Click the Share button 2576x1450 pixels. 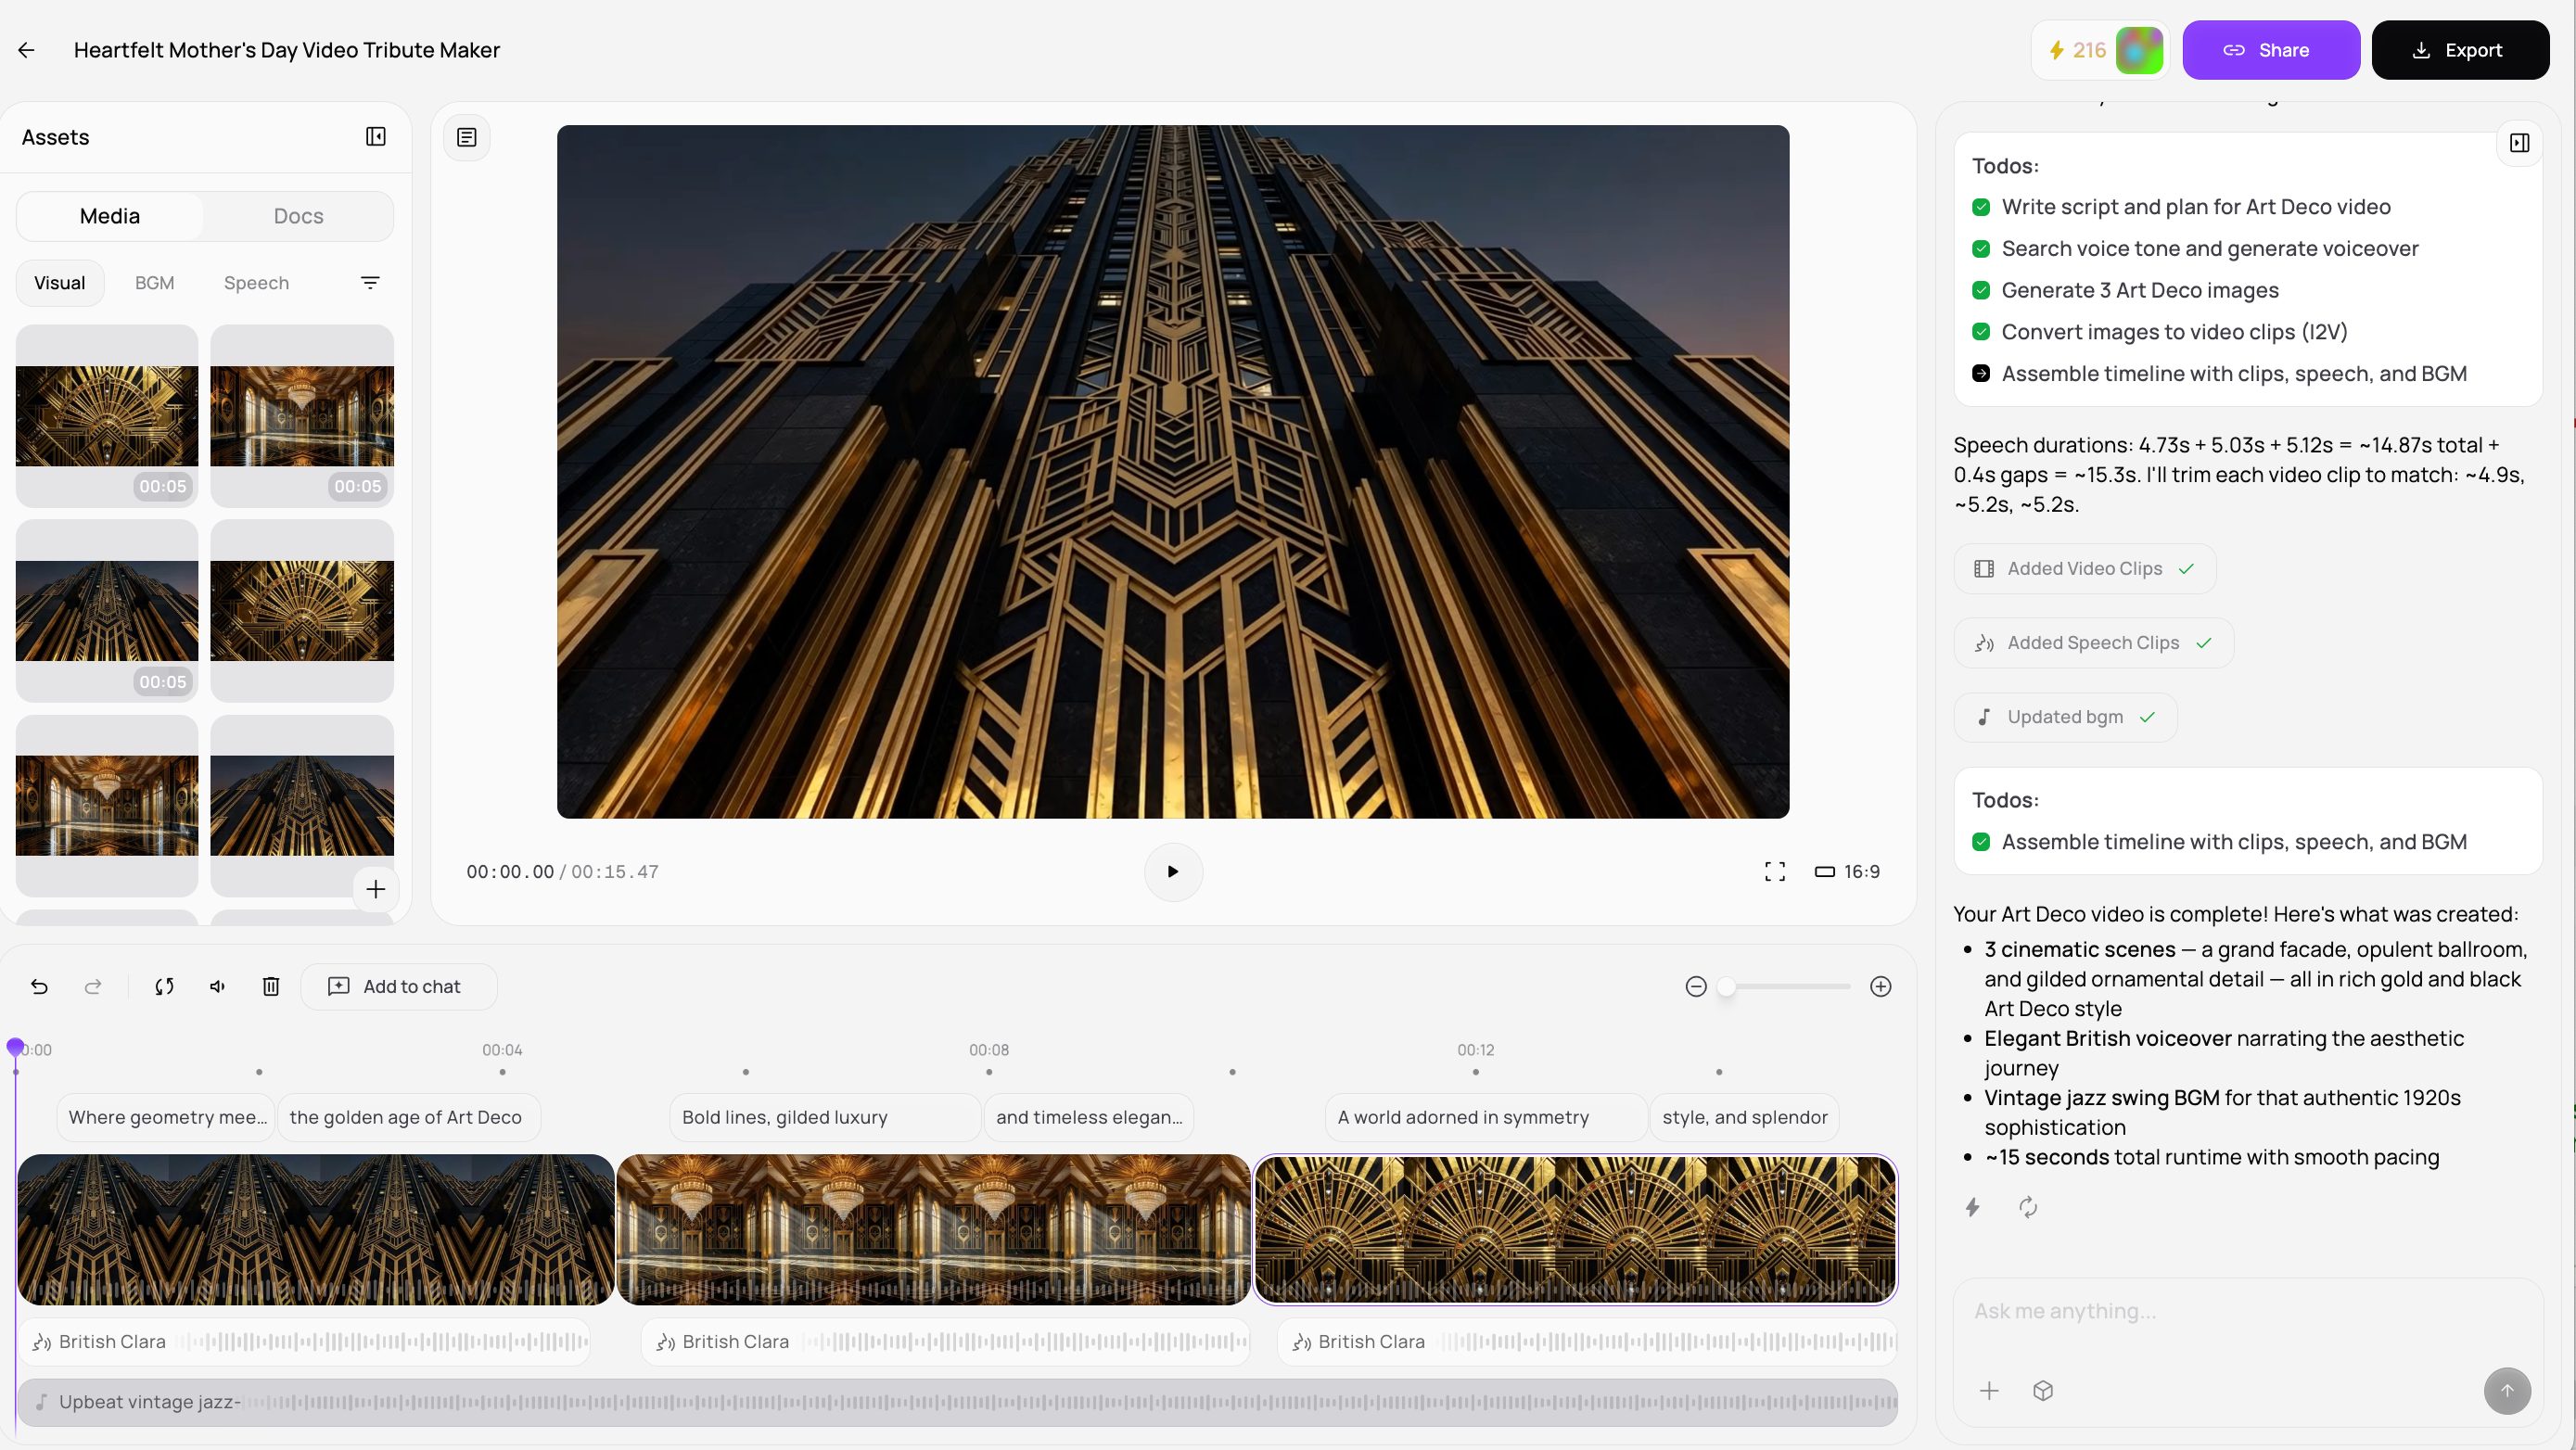pos(2270,50)
